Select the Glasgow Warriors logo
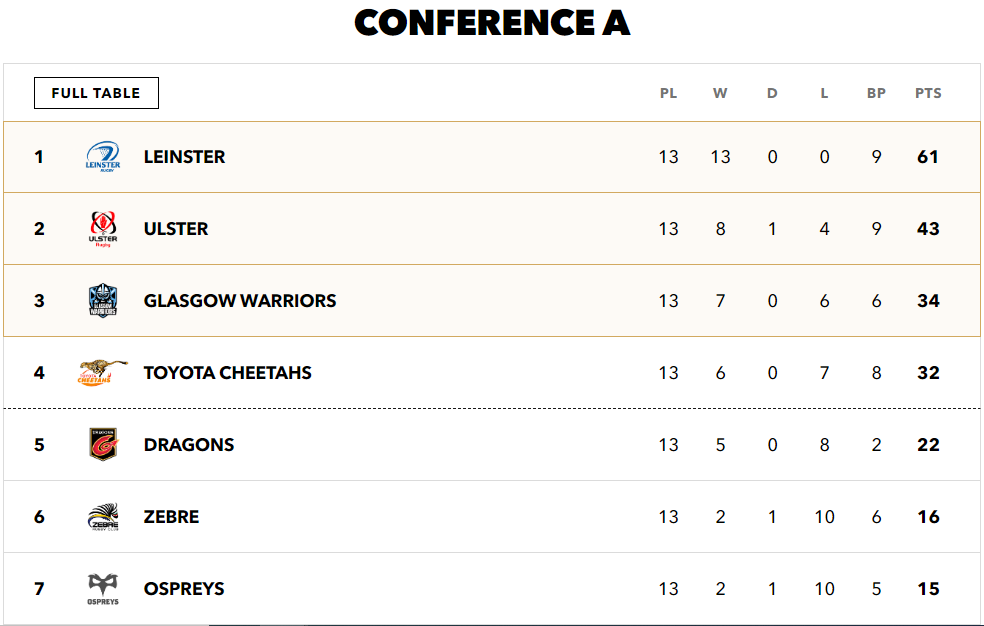Image resolution: width=984 pixels, height=626 pixels. 103,300
